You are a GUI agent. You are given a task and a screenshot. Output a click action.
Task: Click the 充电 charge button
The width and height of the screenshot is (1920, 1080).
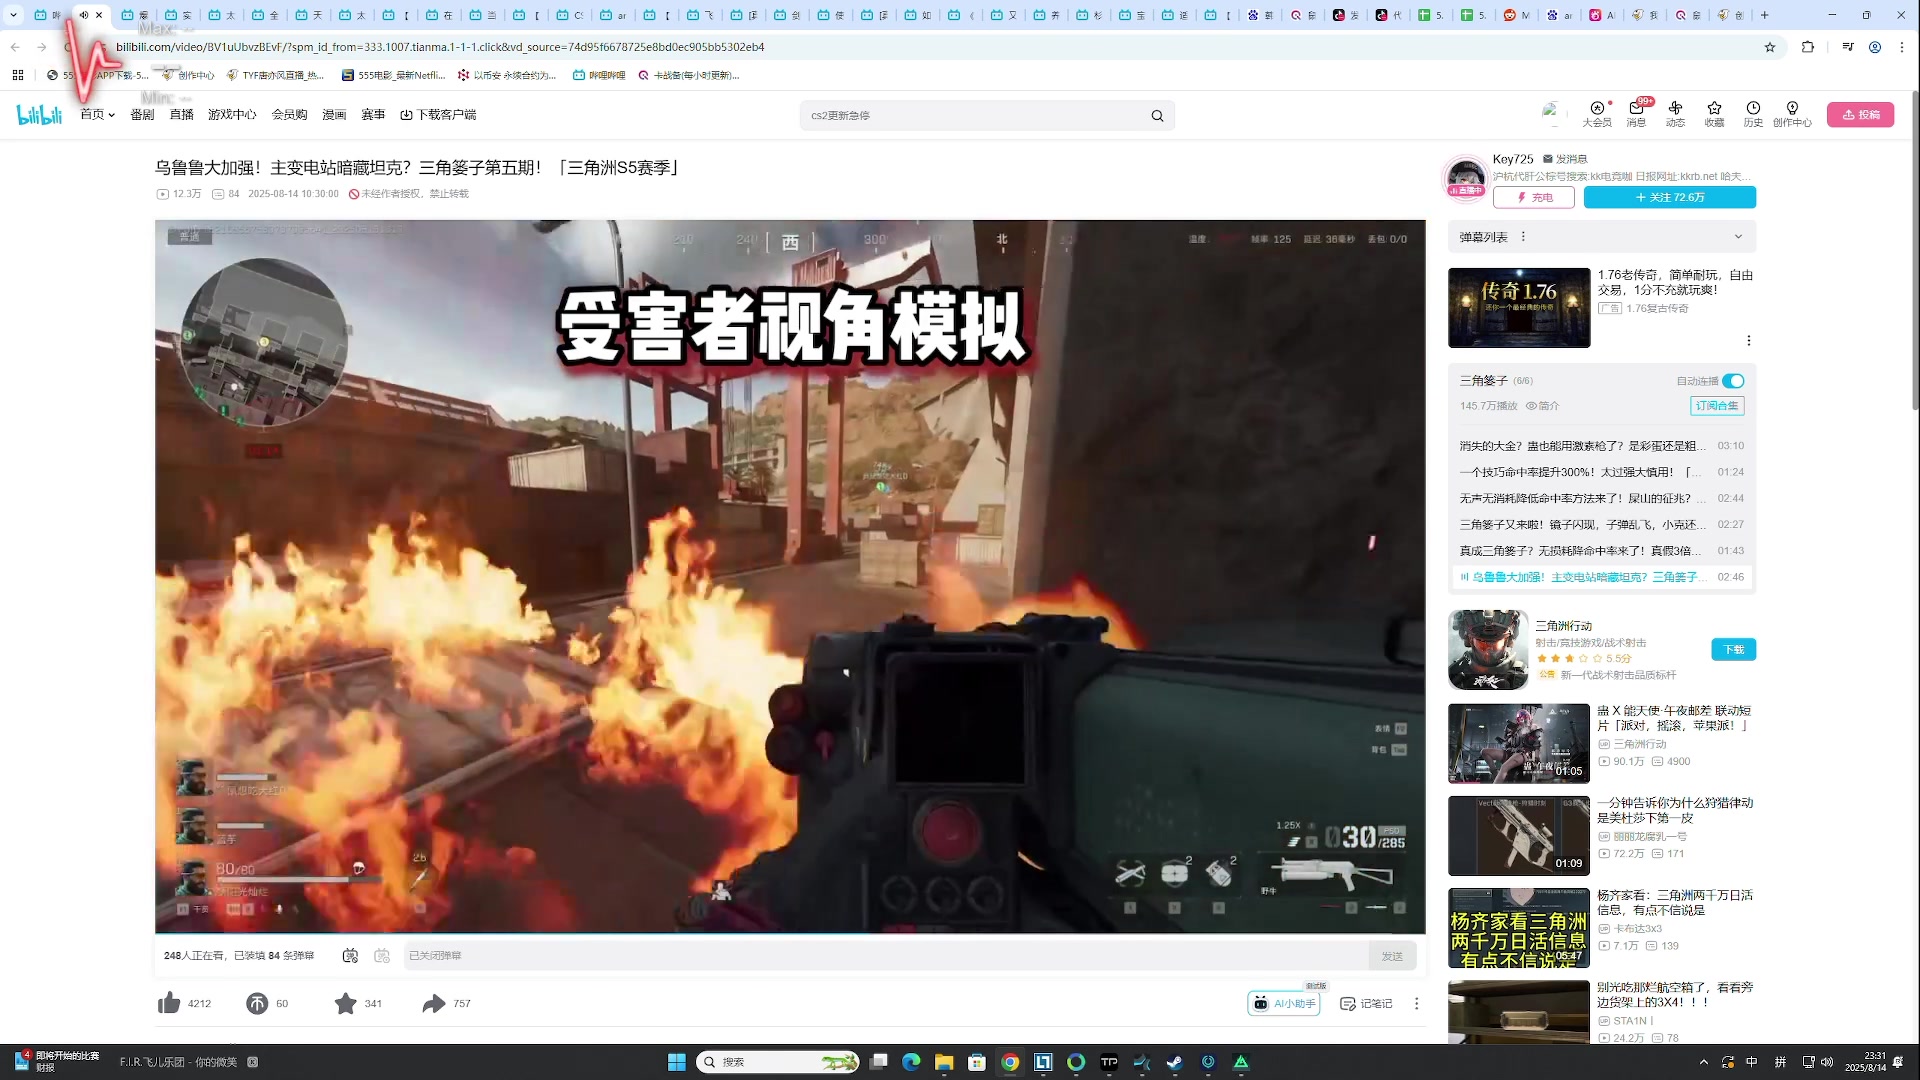(x=1534, y=198)
